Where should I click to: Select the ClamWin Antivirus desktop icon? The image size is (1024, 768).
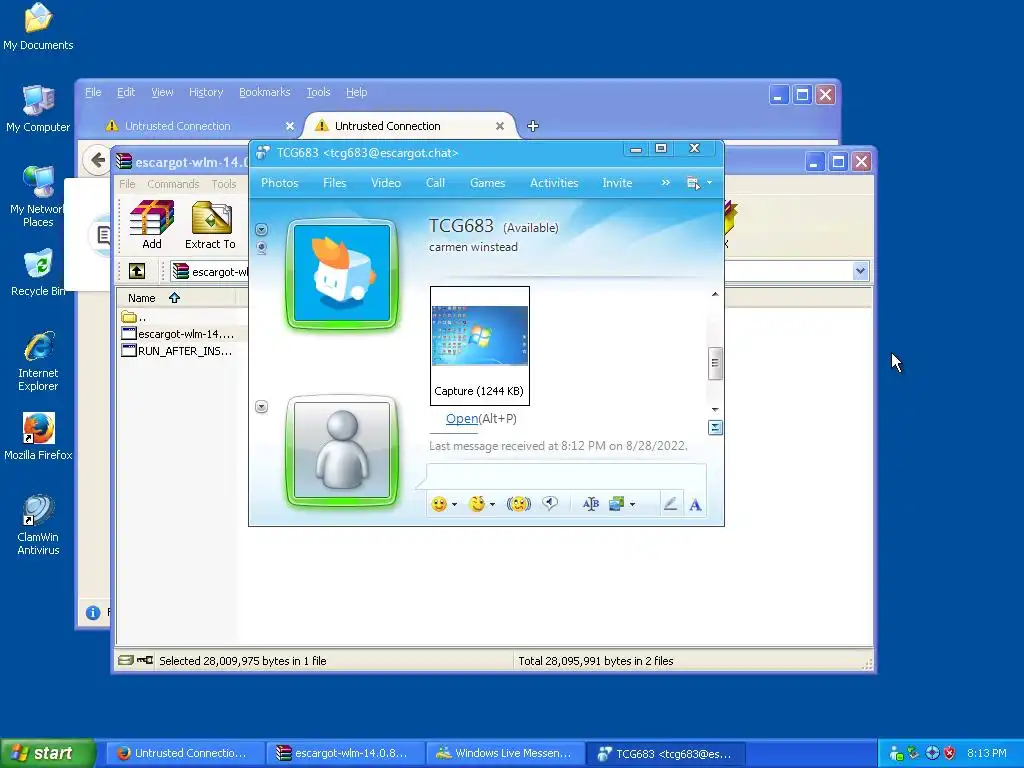click(x=38, y=525)
